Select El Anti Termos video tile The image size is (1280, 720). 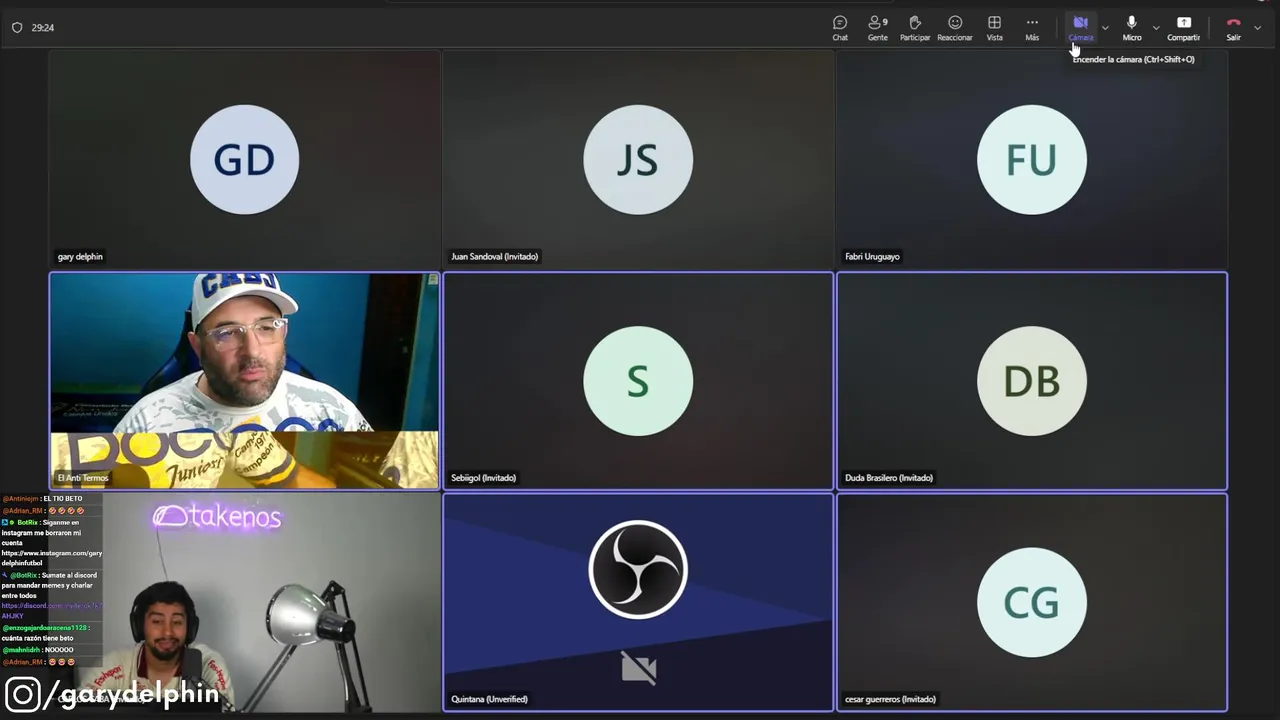click(244, 381)
